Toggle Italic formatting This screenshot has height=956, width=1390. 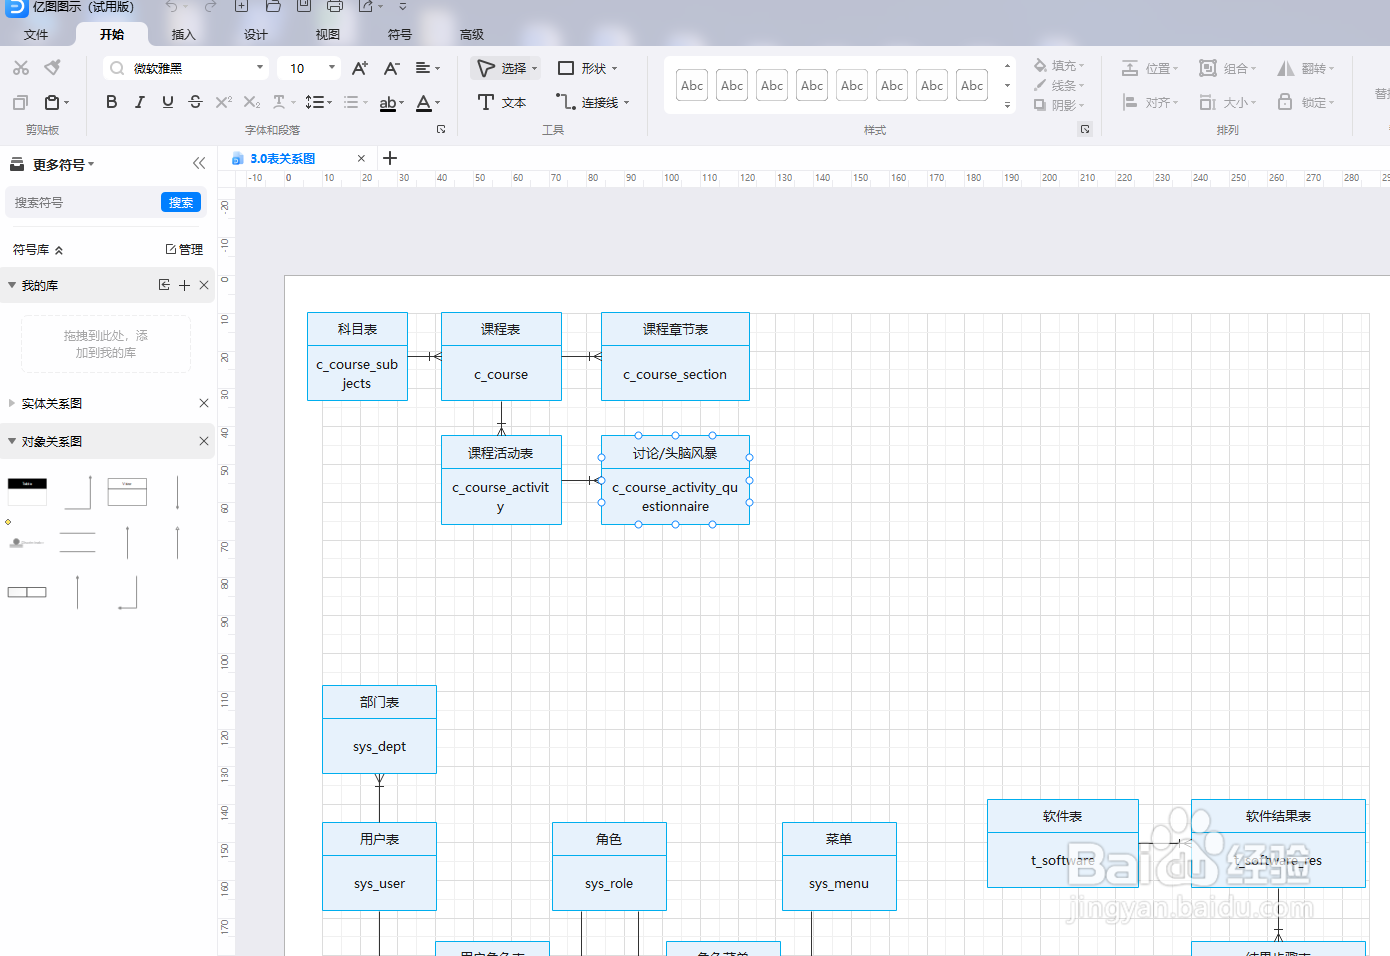[139, 102]
